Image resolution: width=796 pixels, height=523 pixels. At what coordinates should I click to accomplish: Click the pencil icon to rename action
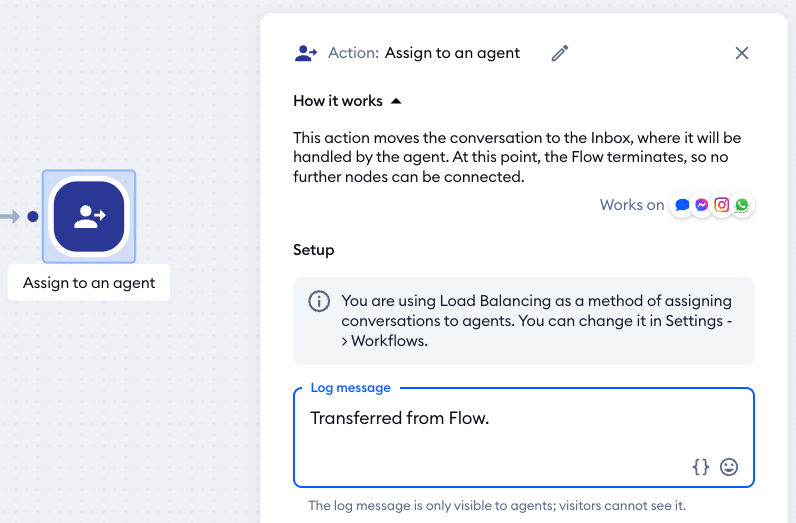(560, 53)
